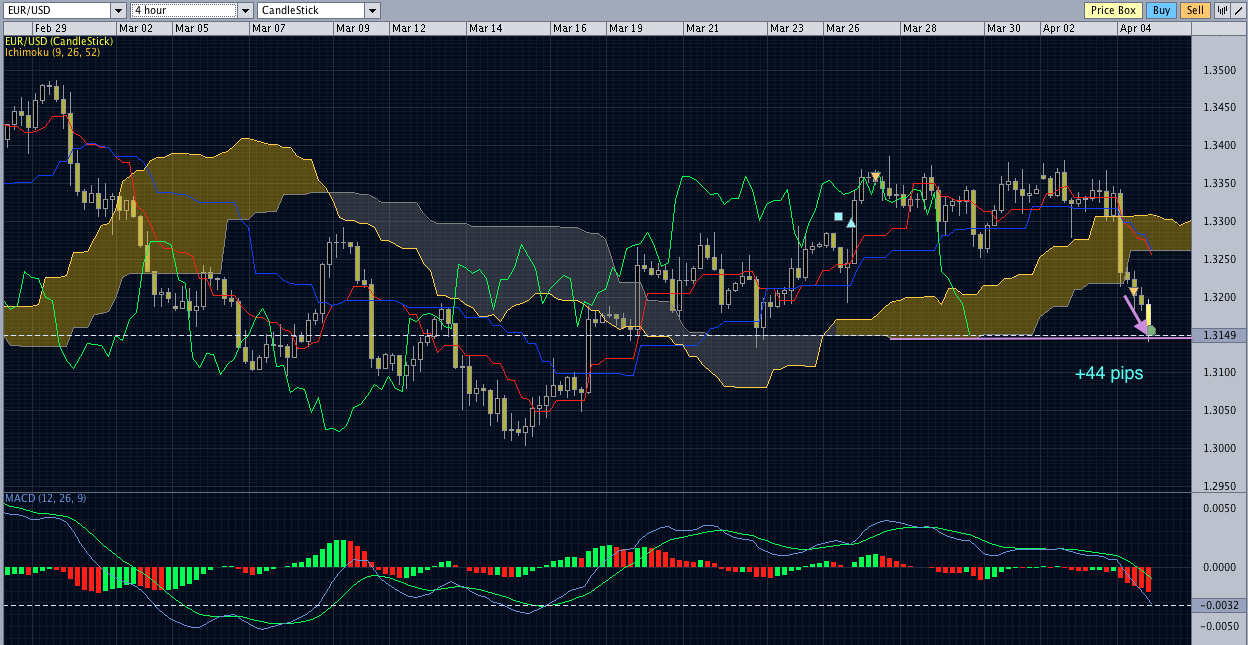Click the orange sell marker near Apr 04

coord(1134,291)
